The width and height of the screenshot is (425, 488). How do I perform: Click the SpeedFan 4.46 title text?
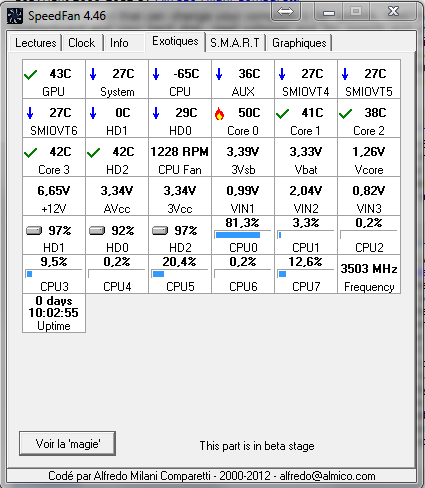coord(67,16)
